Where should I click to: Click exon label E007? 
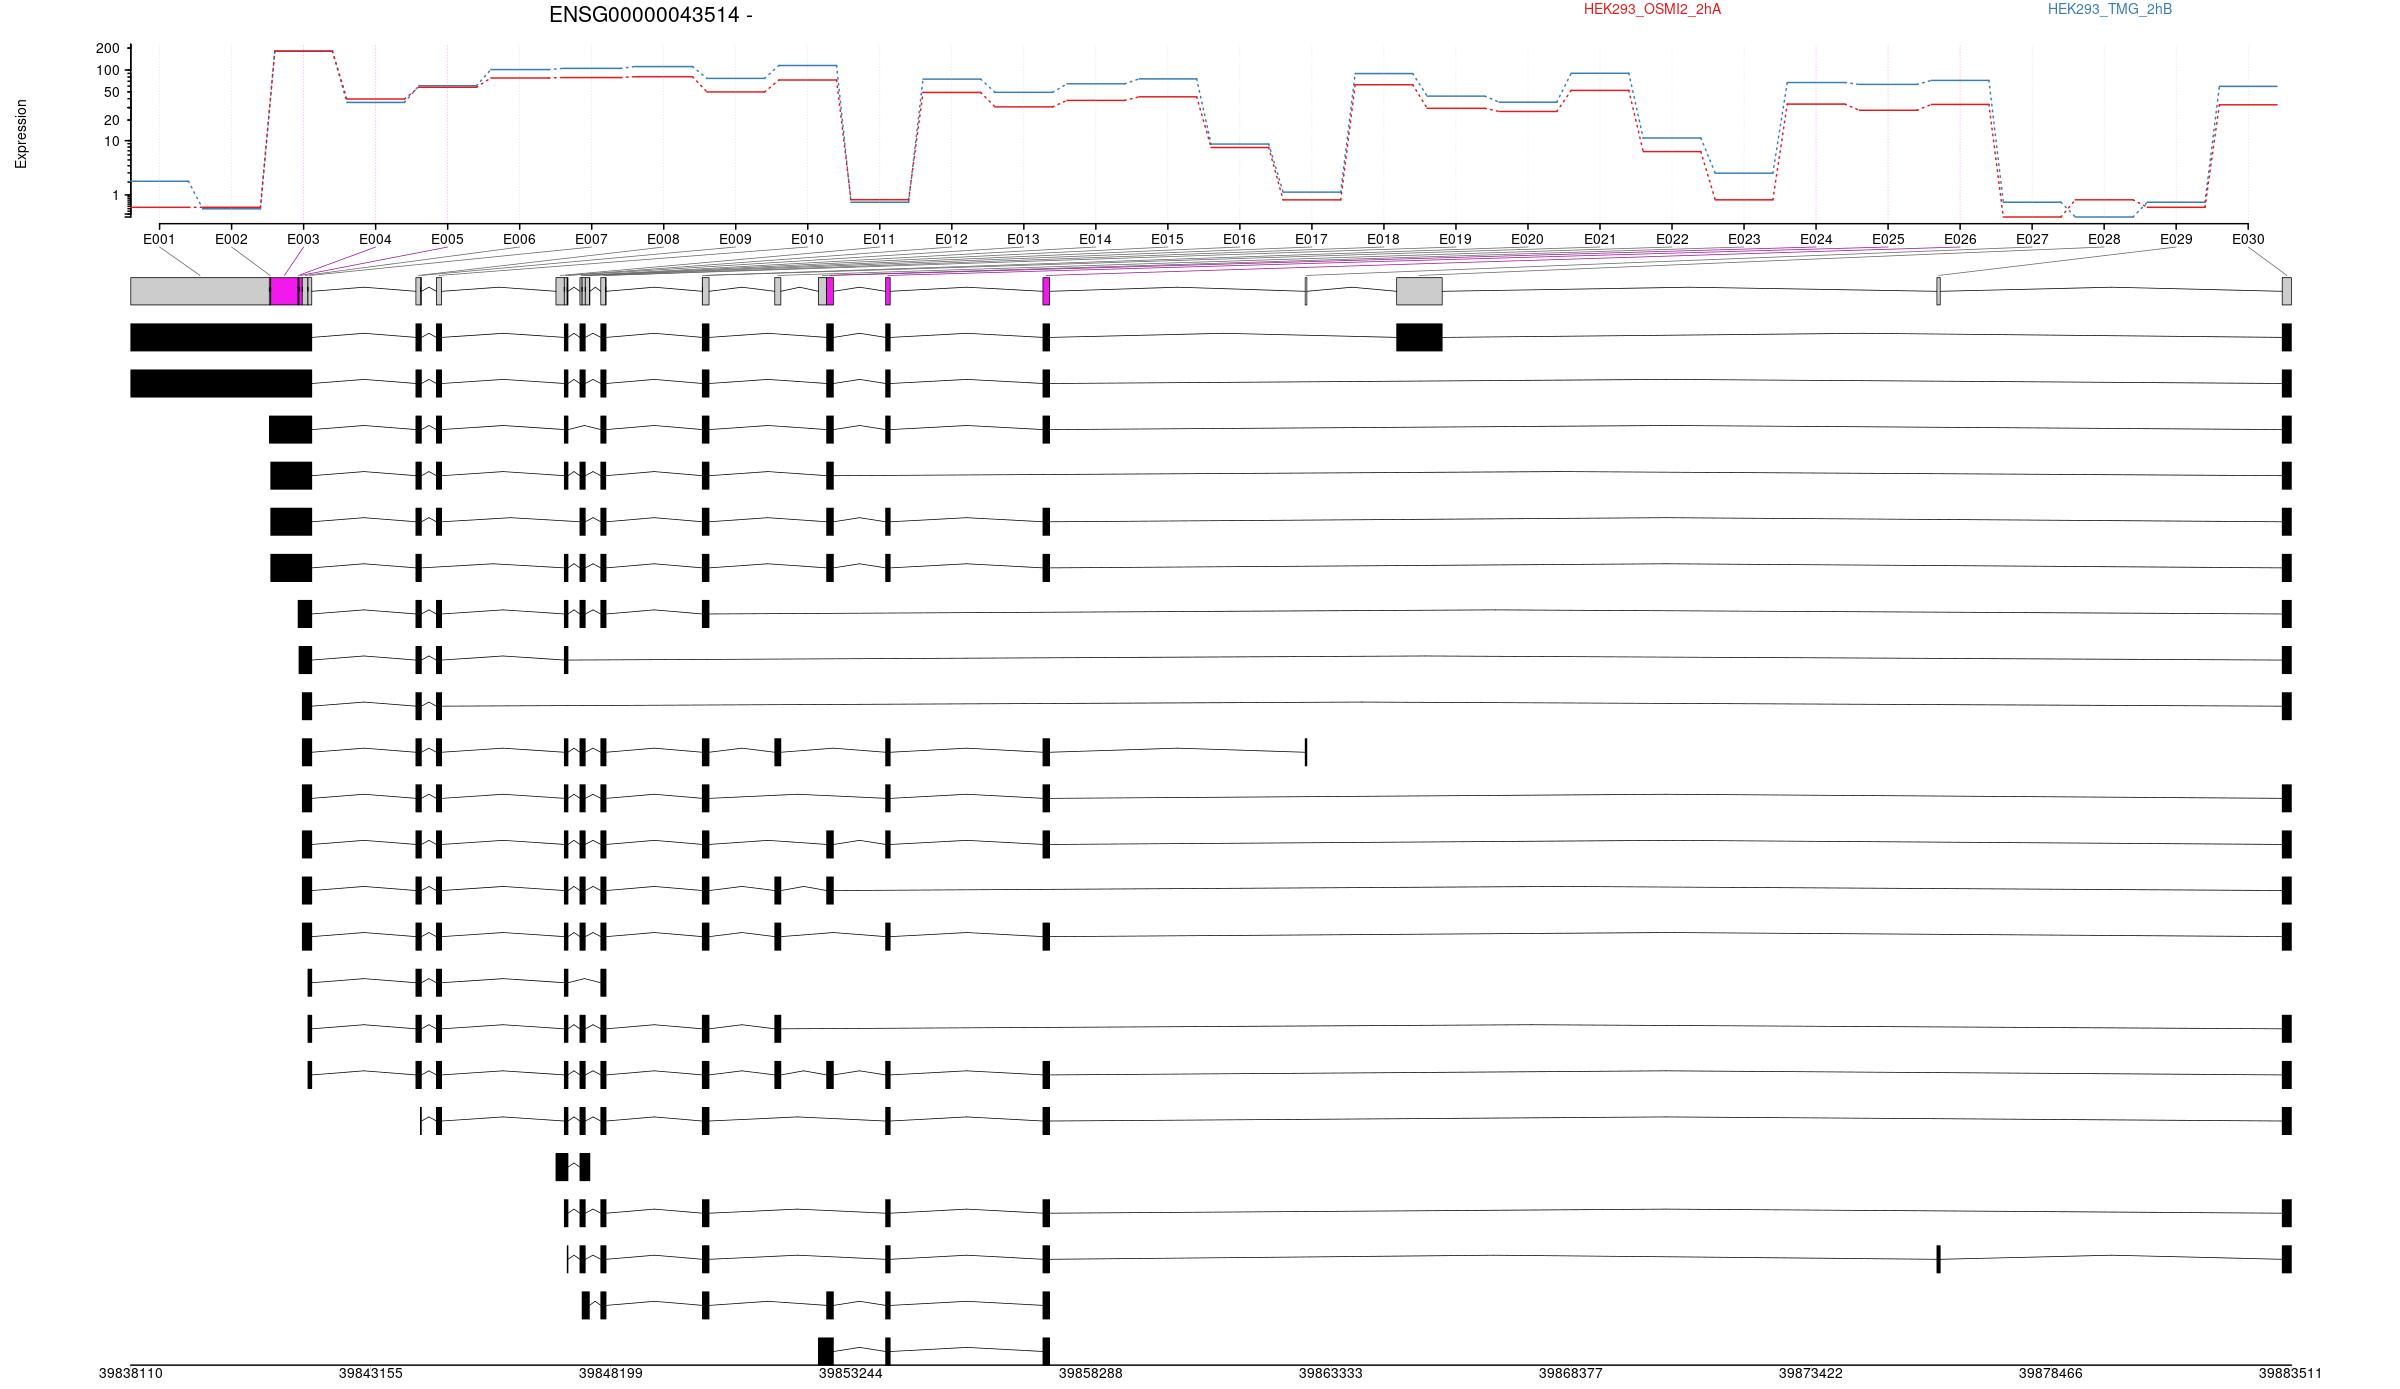(x=591, y=240)
